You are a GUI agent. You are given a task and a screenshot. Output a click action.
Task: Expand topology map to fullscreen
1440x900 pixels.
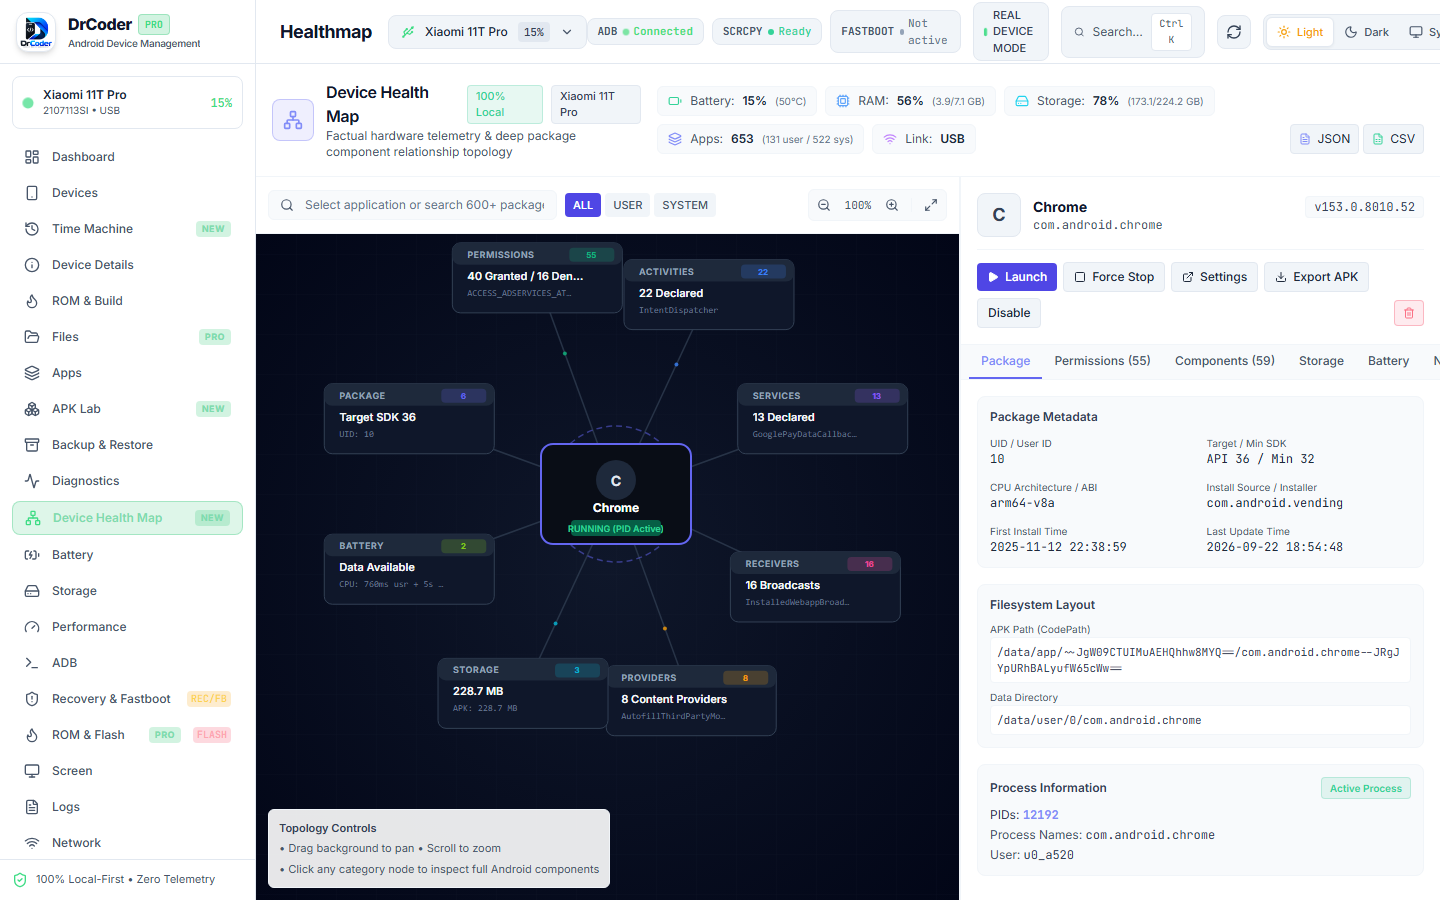pyautogui.click(x=931, y=205)
